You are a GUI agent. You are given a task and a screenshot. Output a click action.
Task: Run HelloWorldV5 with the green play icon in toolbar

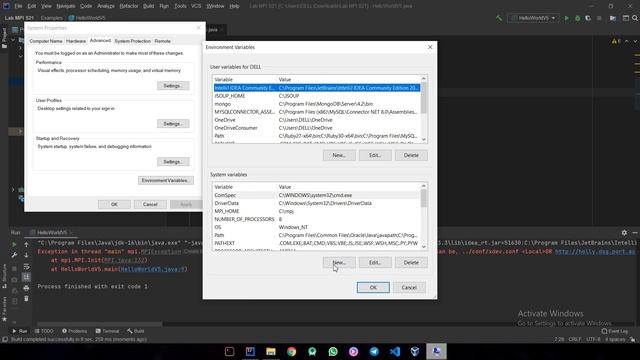(x=567, y=18)
